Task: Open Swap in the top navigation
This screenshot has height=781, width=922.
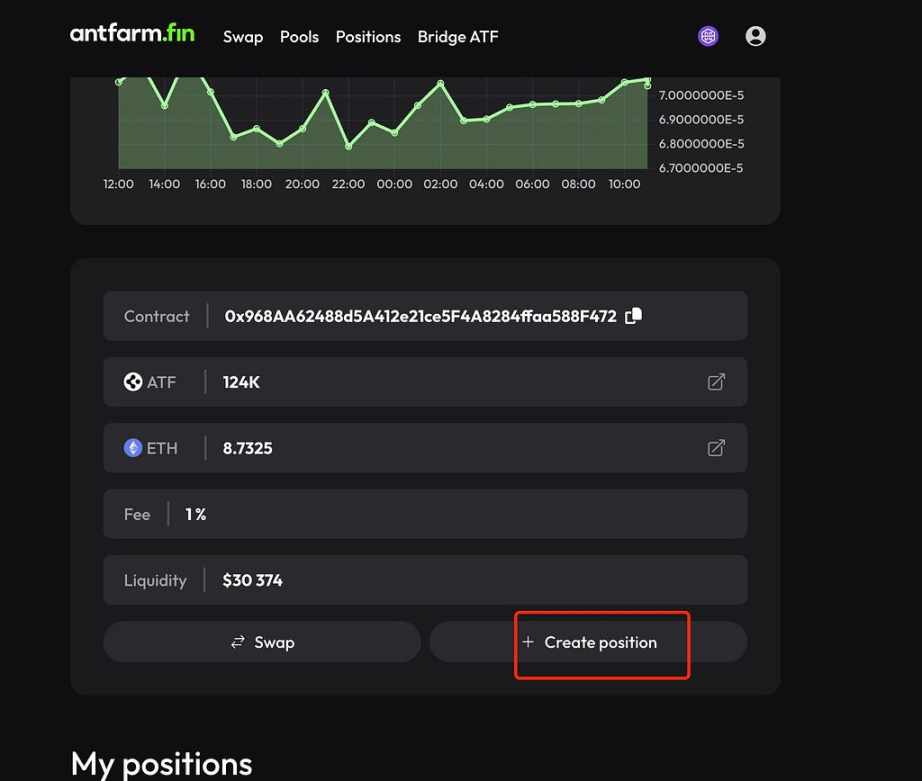Action: coord(242,37)
